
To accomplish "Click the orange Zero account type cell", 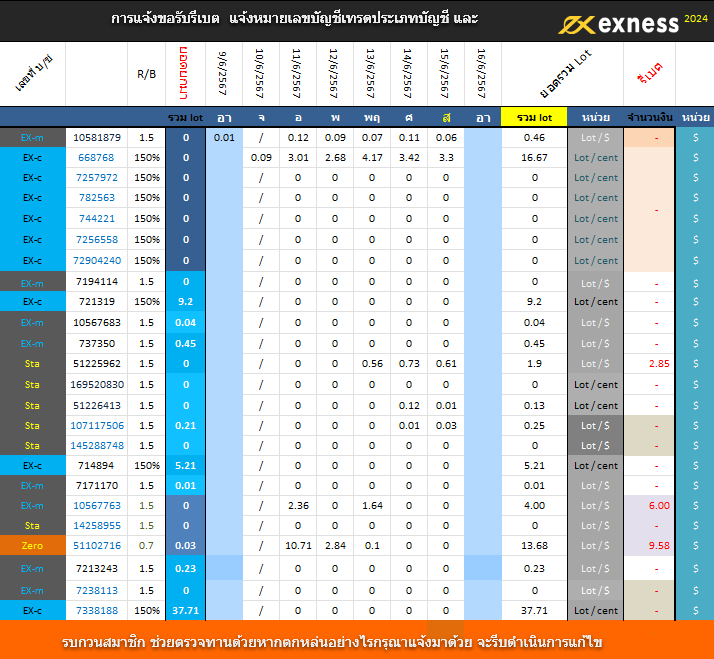I will (32, 546).
